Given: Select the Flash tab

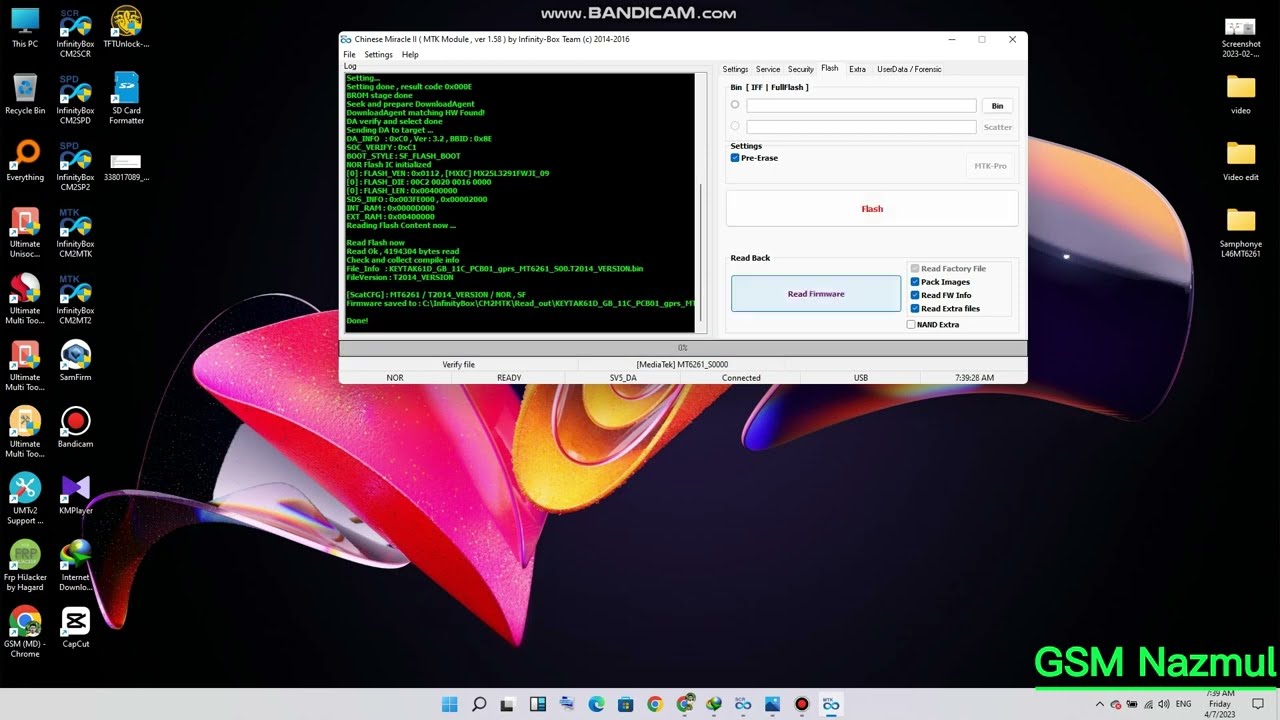Looking at the screenshot, I should (830, 68).
